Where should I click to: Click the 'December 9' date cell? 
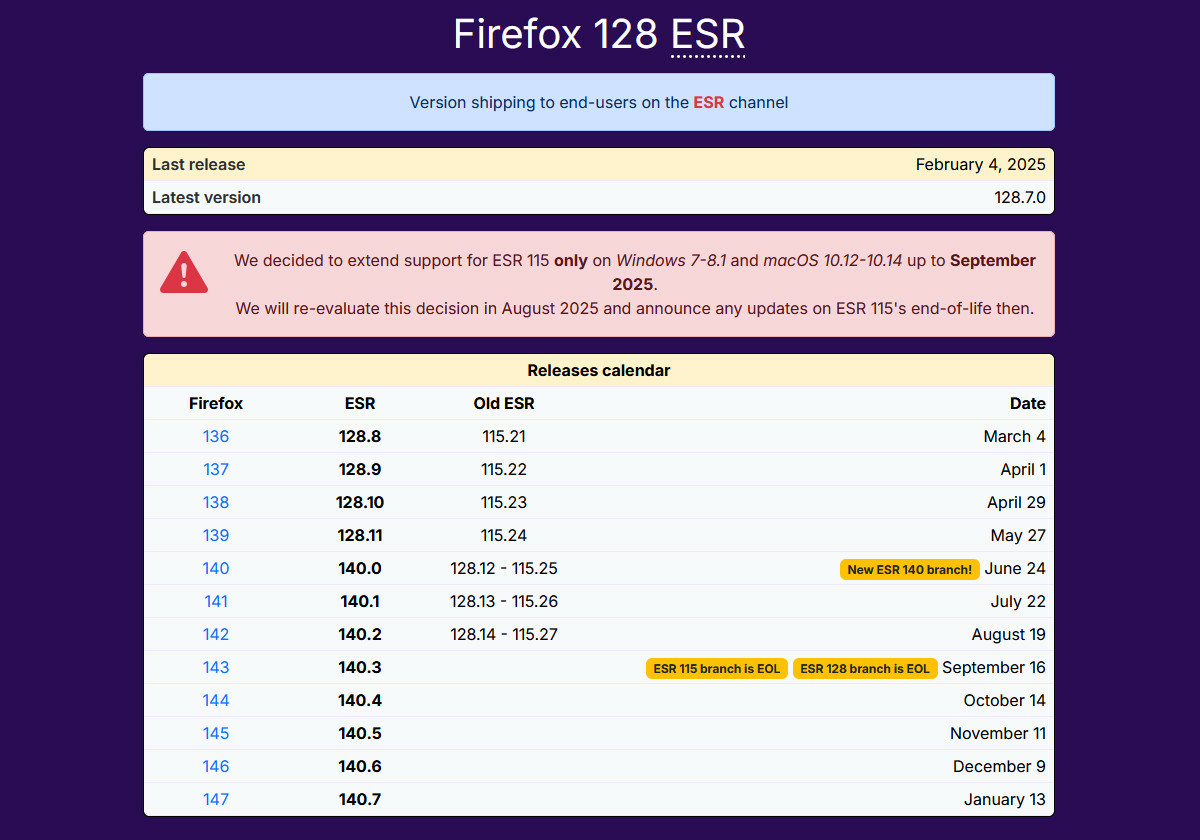(999, 766)
